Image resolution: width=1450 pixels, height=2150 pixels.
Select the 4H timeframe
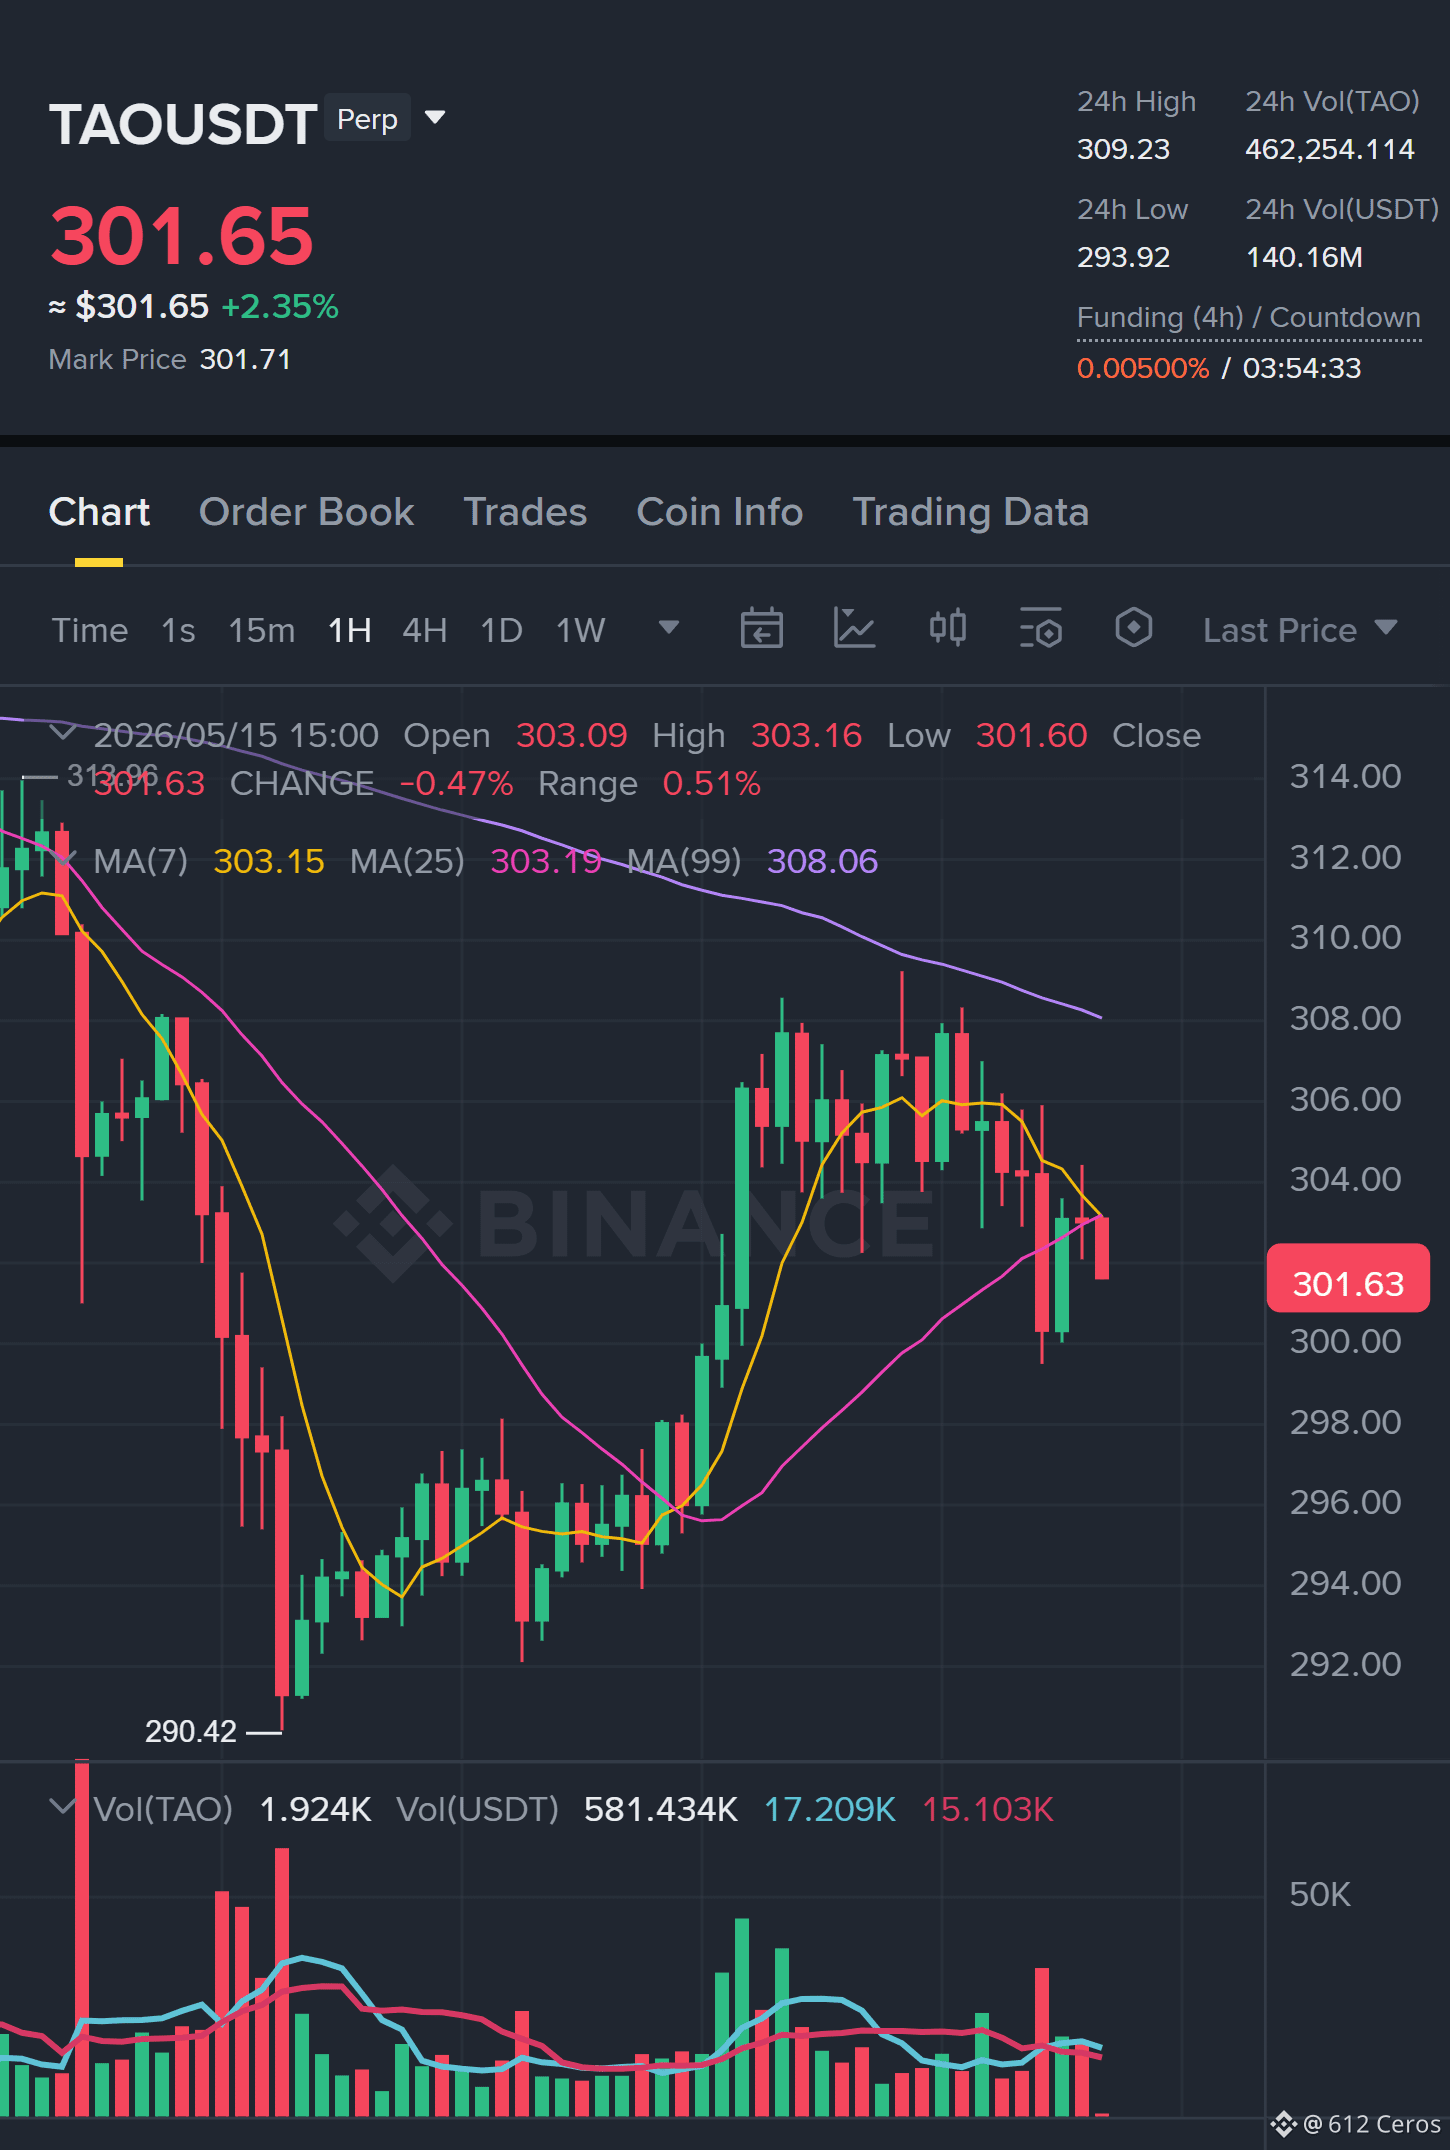tap(424, 630)
